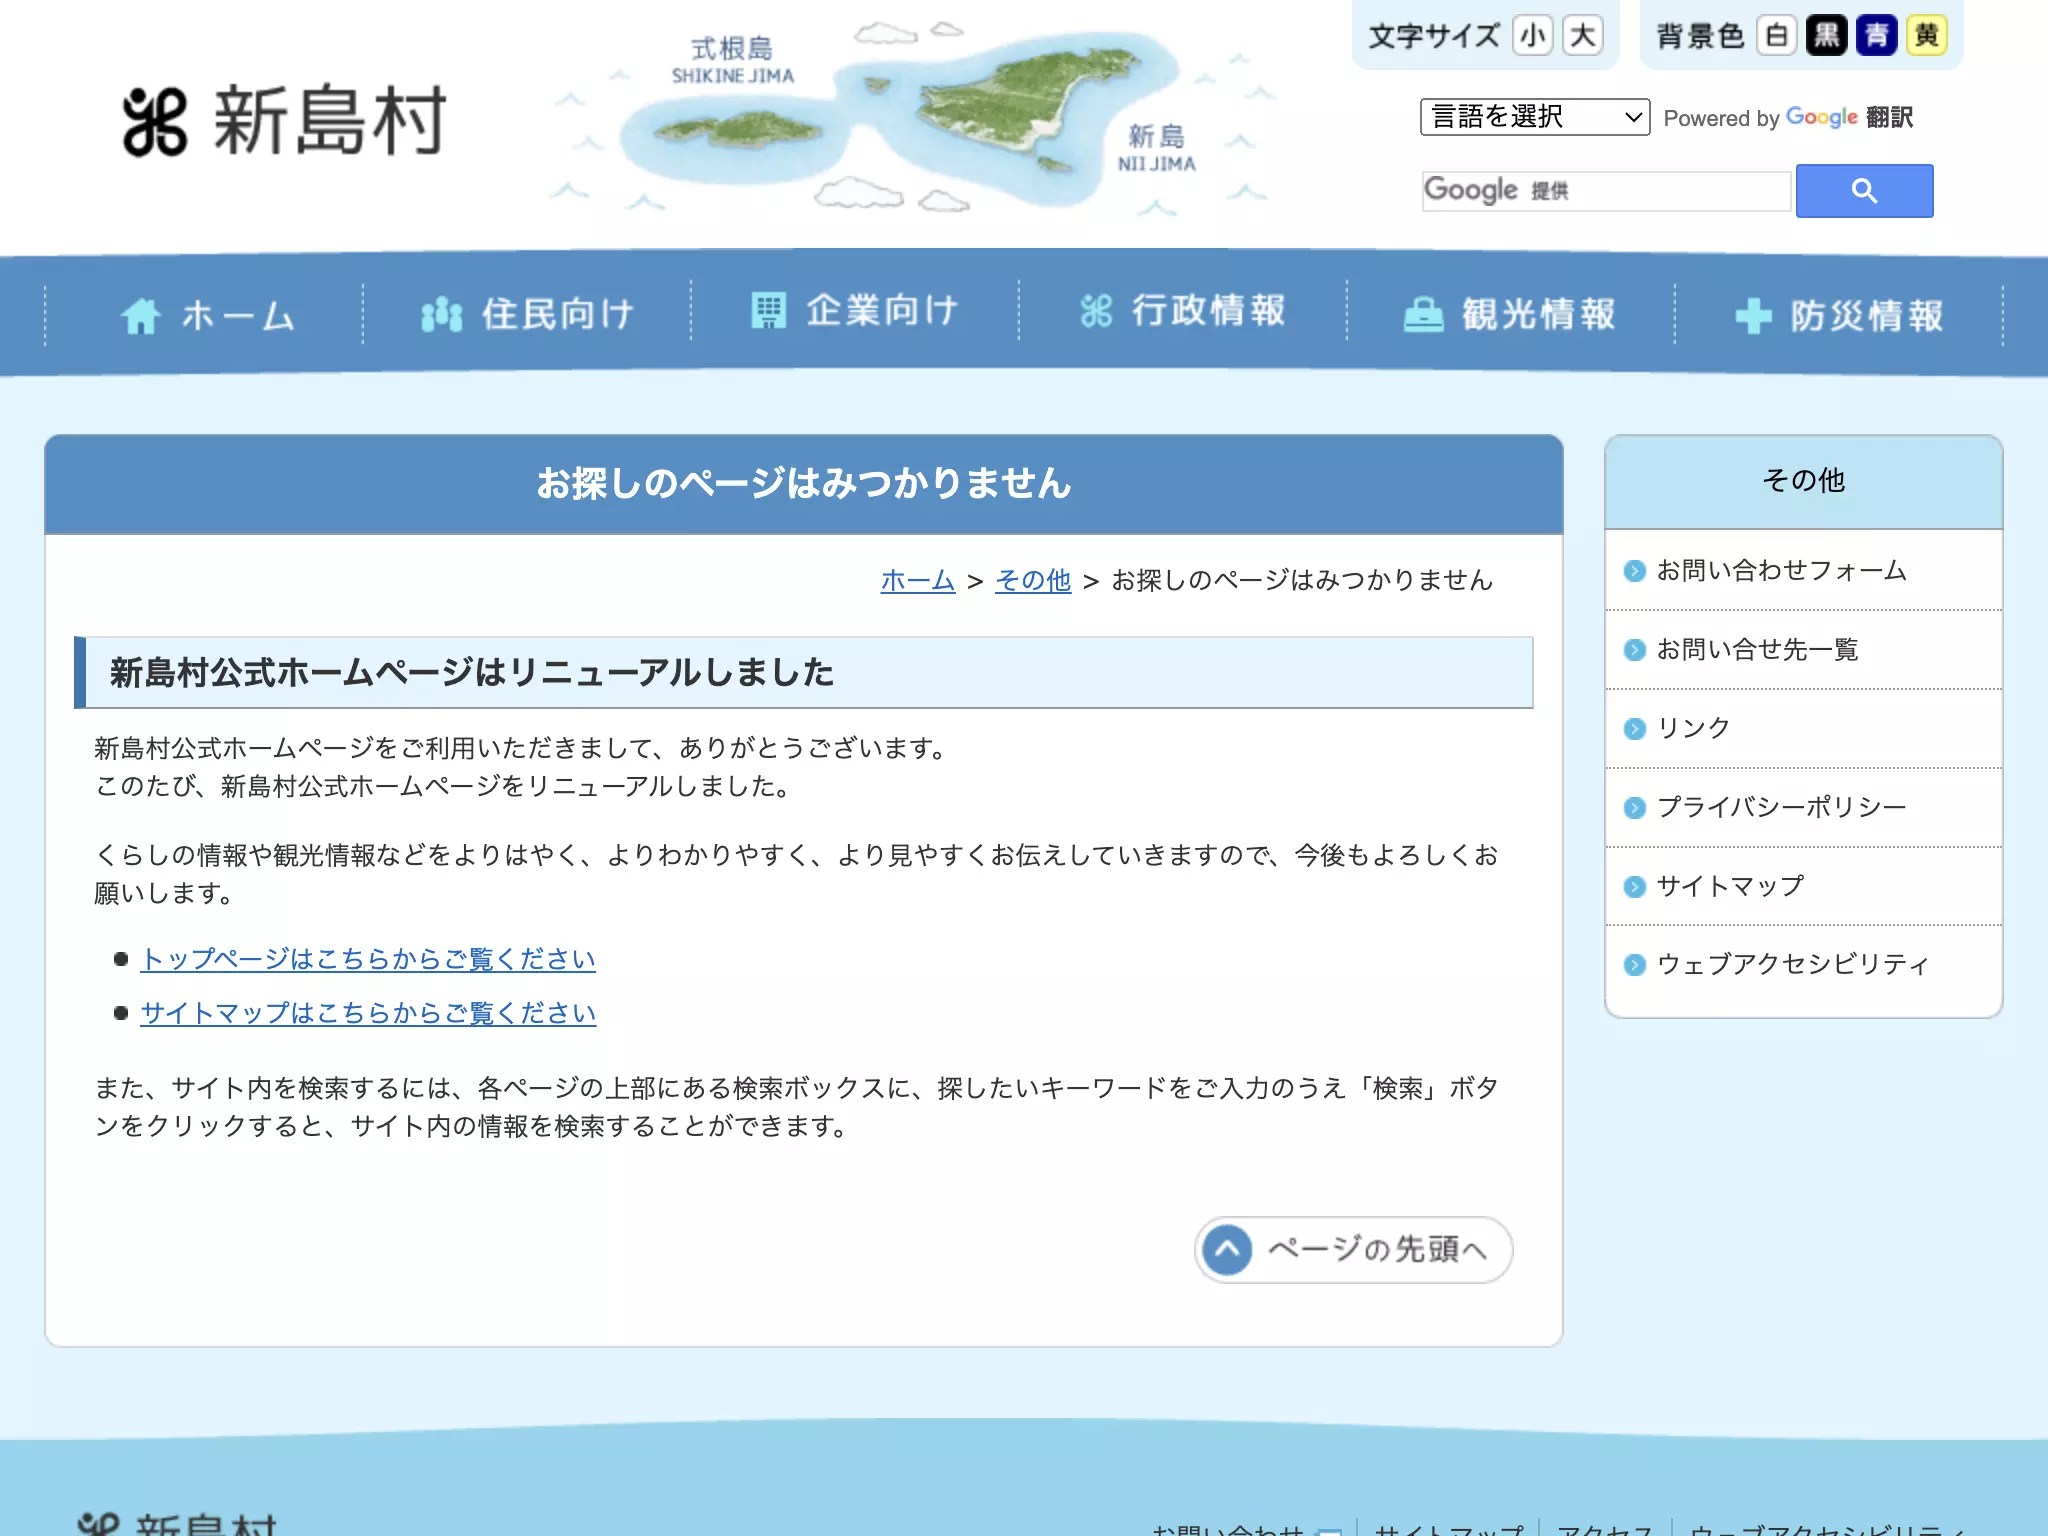Open プライバシーポリシー in sidebar
Screen dimensions: 2048x1536
(x=1803, y=807)
